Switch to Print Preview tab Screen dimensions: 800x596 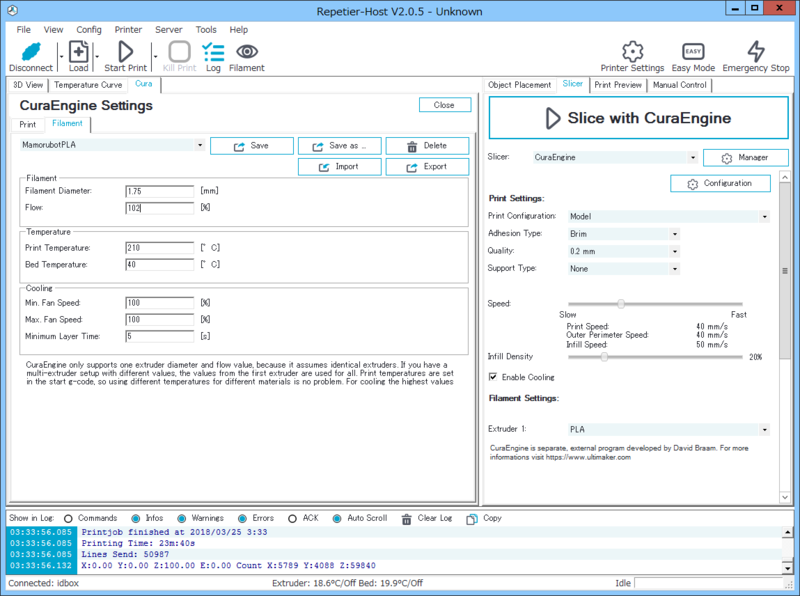tap(618, 85)
